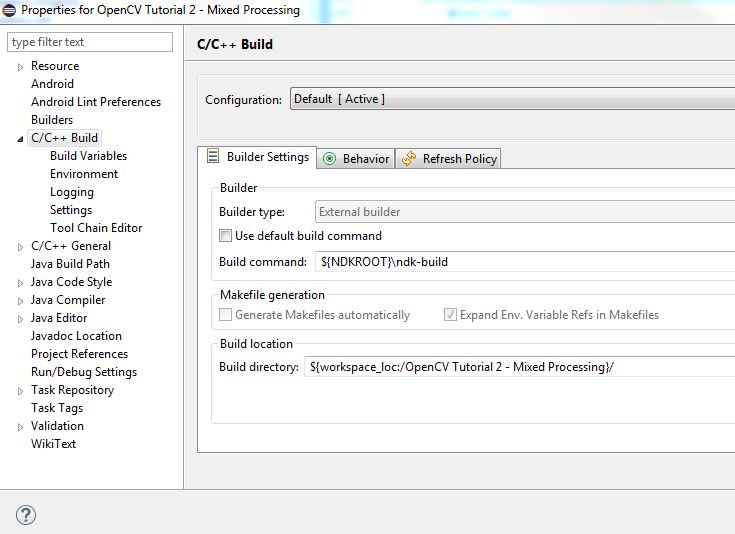
Task: Select Builders in the tree
Action: pyautogui.click(x=52, y=120)
